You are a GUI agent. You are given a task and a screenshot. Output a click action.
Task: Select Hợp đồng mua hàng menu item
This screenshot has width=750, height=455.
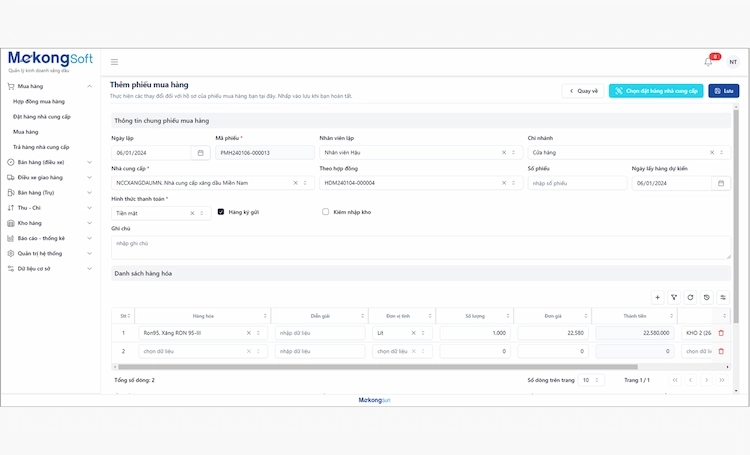pyautogui.click(x=39, y=102)
